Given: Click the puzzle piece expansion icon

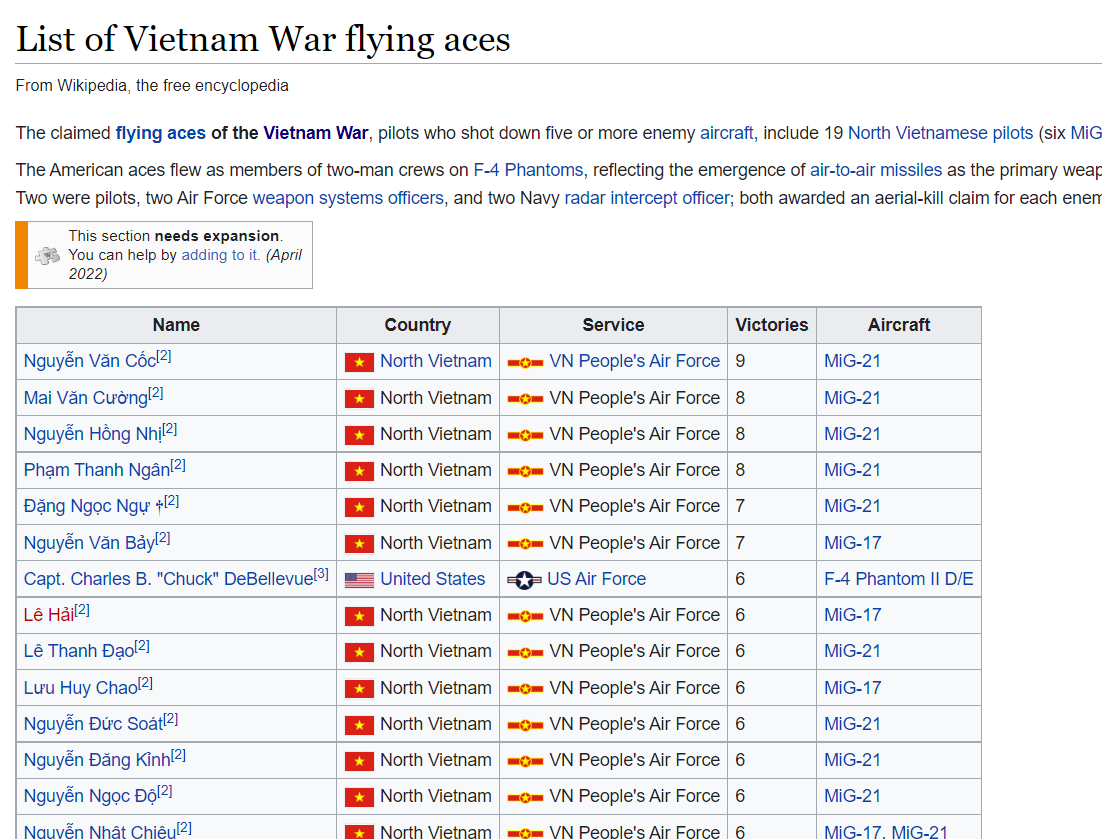Looking at the screenshot, I should [48, 256].
